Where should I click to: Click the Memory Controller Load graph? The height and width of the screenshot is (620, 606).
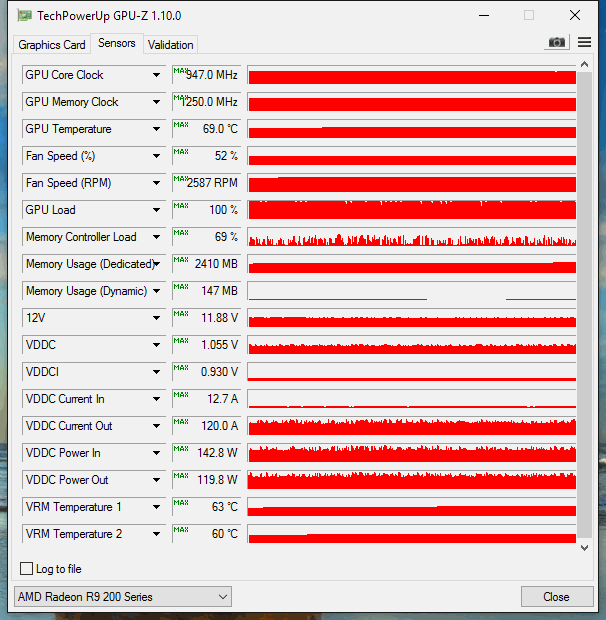412,237
